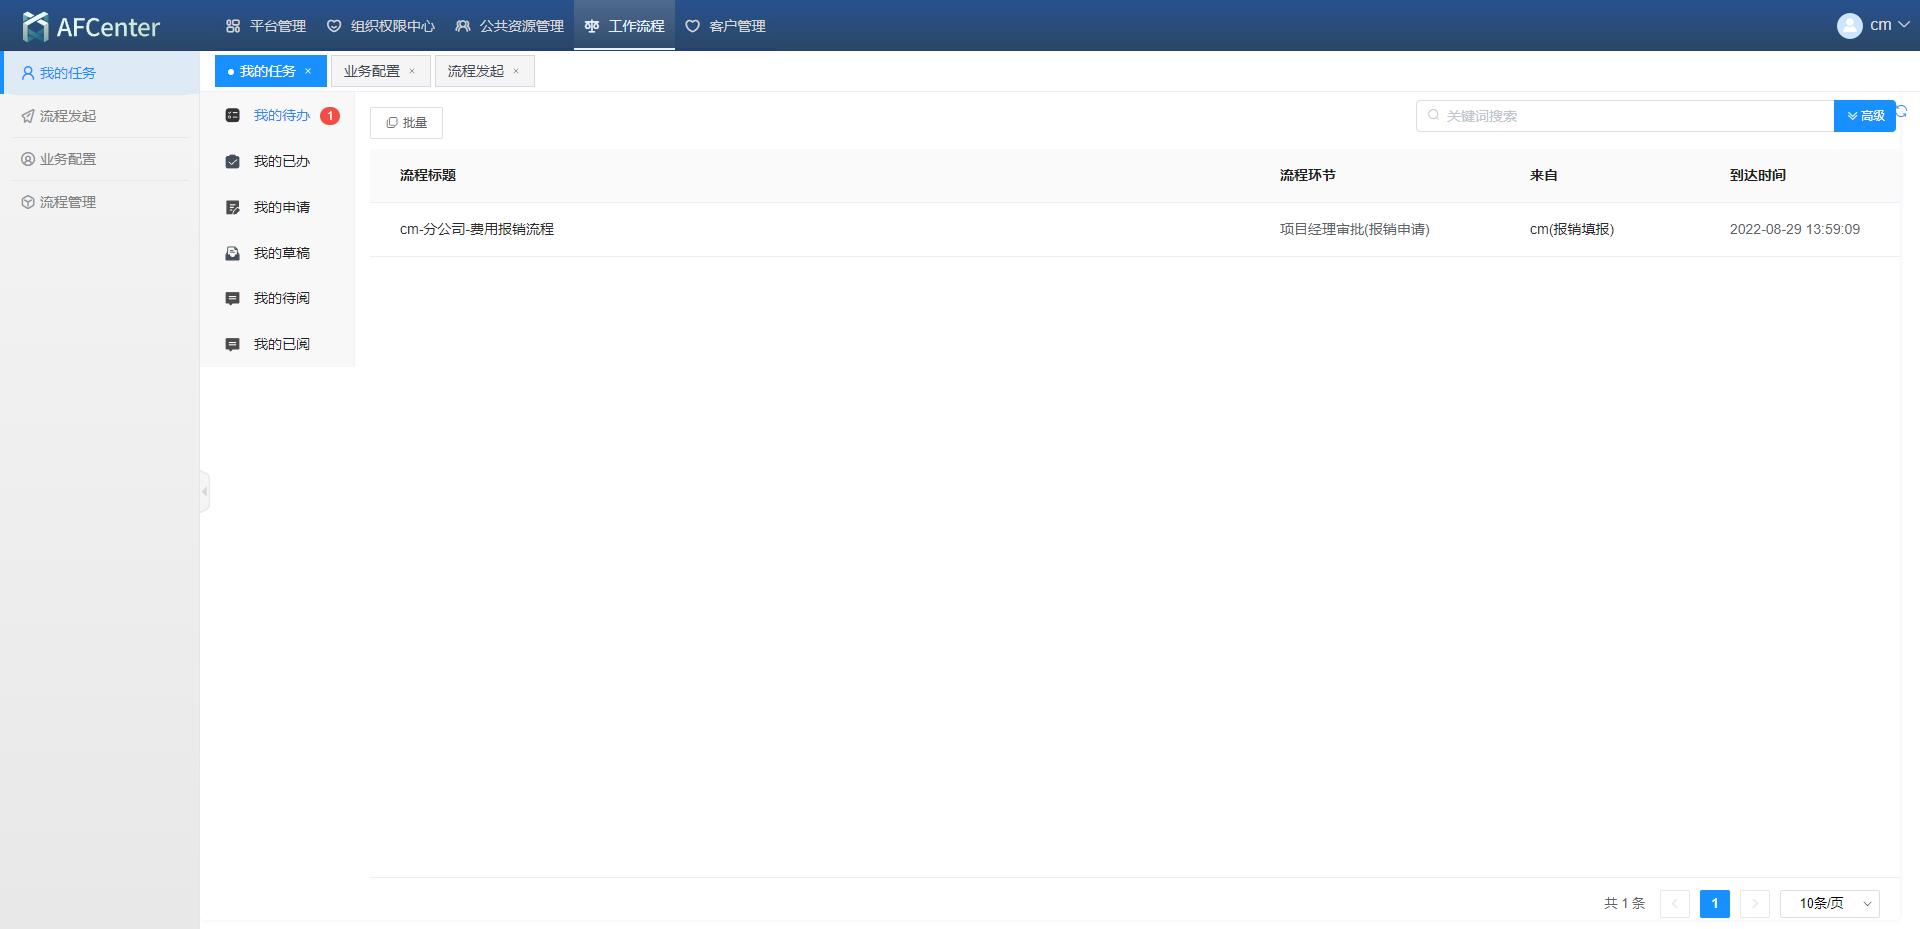Image resolution: width=1920 pixels, height=929 pixels.
Task: Collapse the left sidebar with handle
Action: (x=204, y=491)
